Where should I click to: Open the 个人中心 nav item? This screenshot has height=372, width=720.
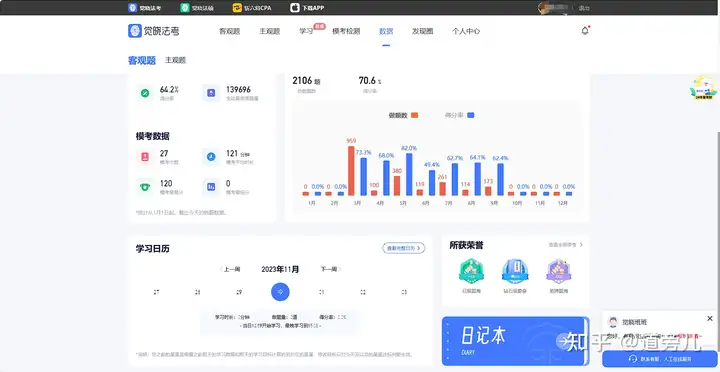point(466,31)
